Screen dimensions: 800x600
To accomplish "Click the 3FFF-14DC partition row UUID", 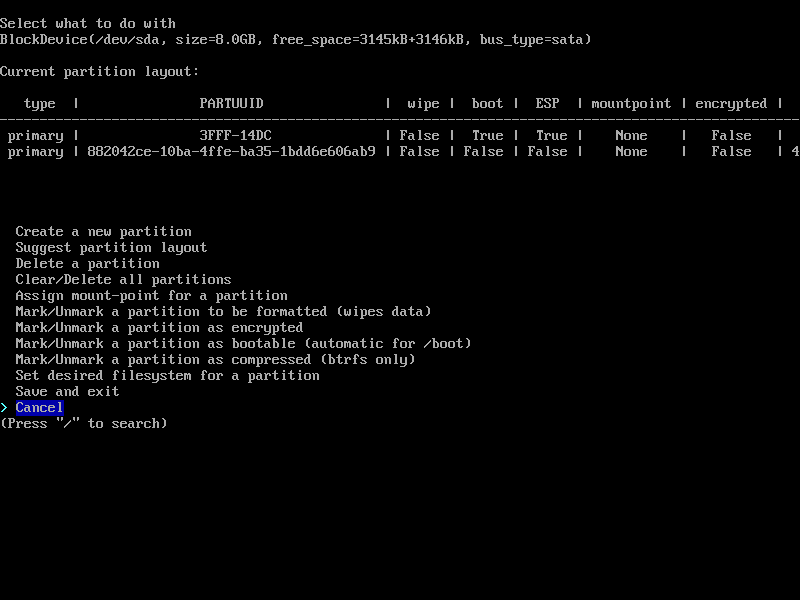I will coord(235,136).
